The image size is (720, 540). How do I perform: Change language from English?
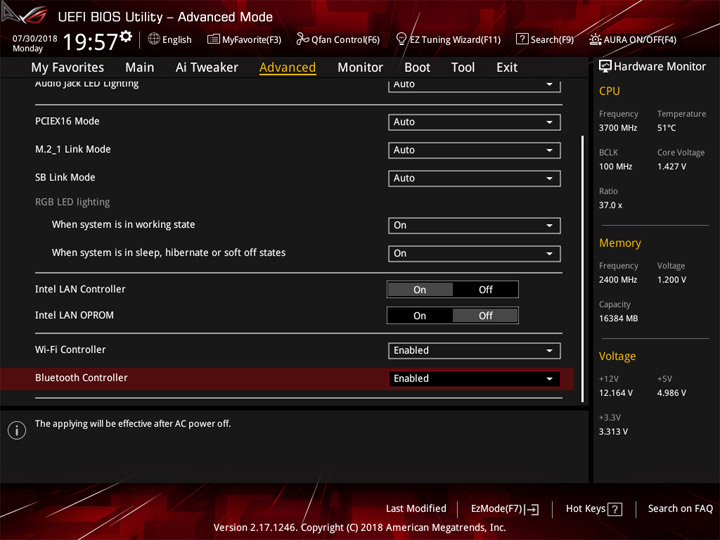pyautogui.click(x=177, y=40)
